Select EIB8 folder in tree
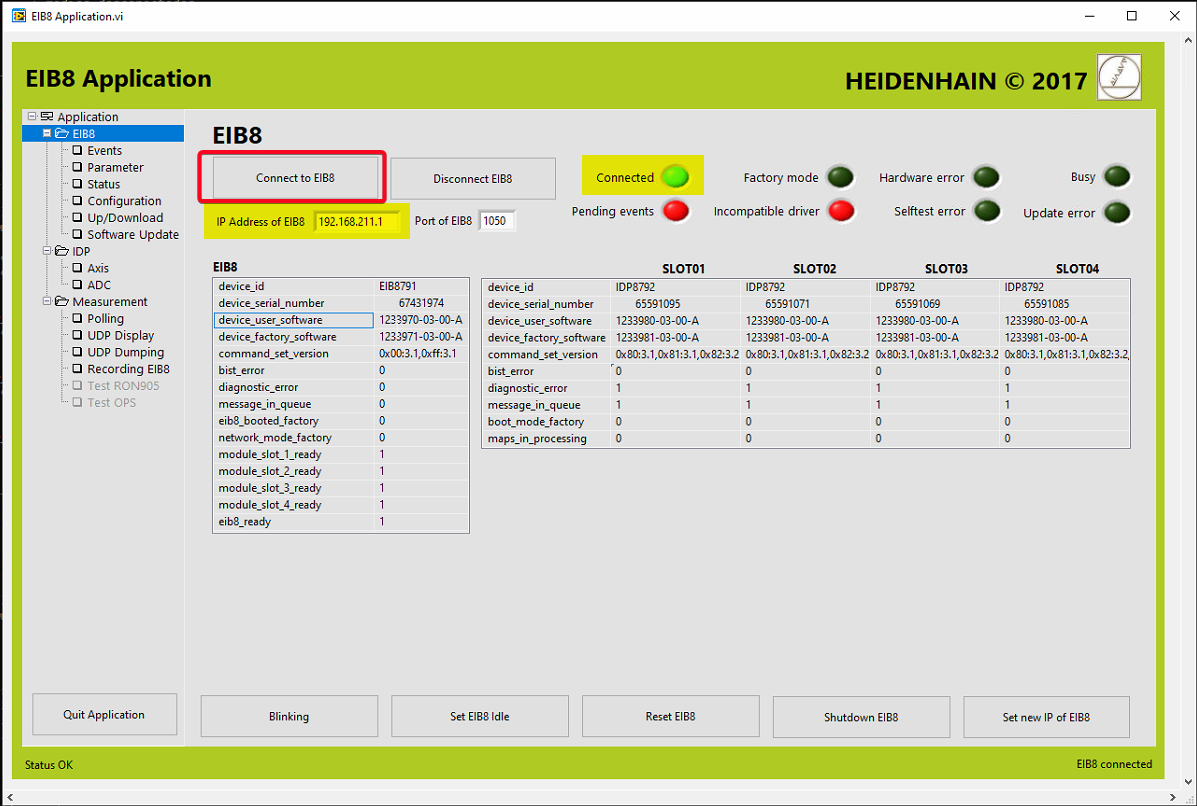Image resolution: width=1197 pixels, height=806 pixels. point(84,134)
